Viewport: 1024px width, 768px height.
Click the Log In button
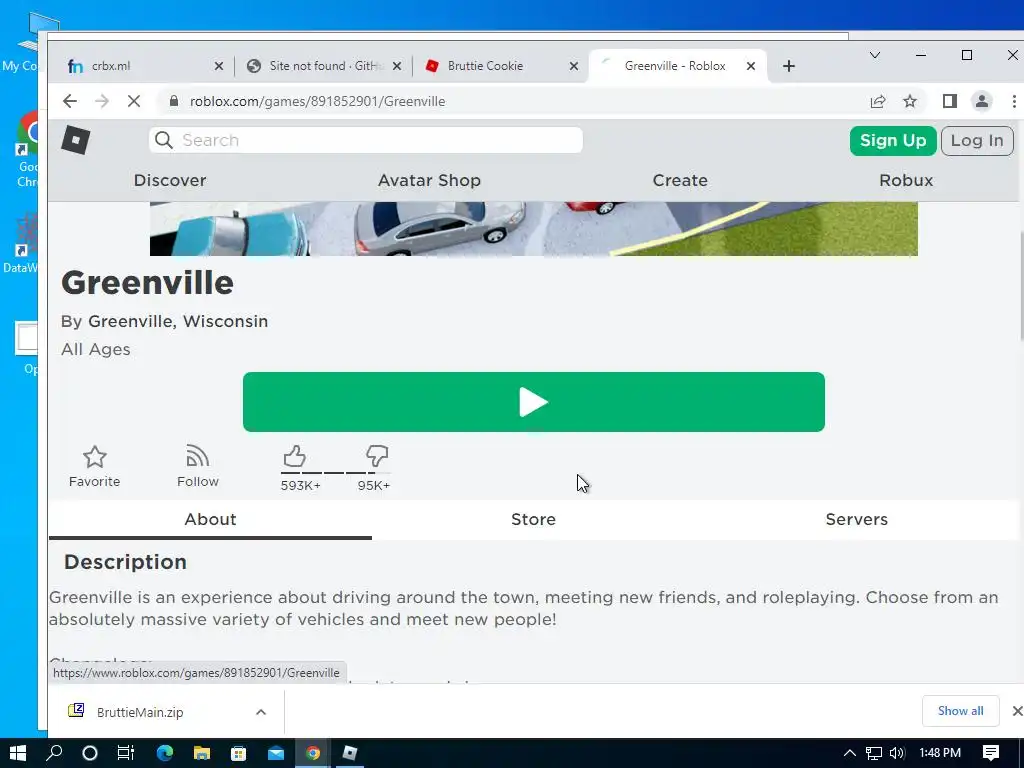977,140
